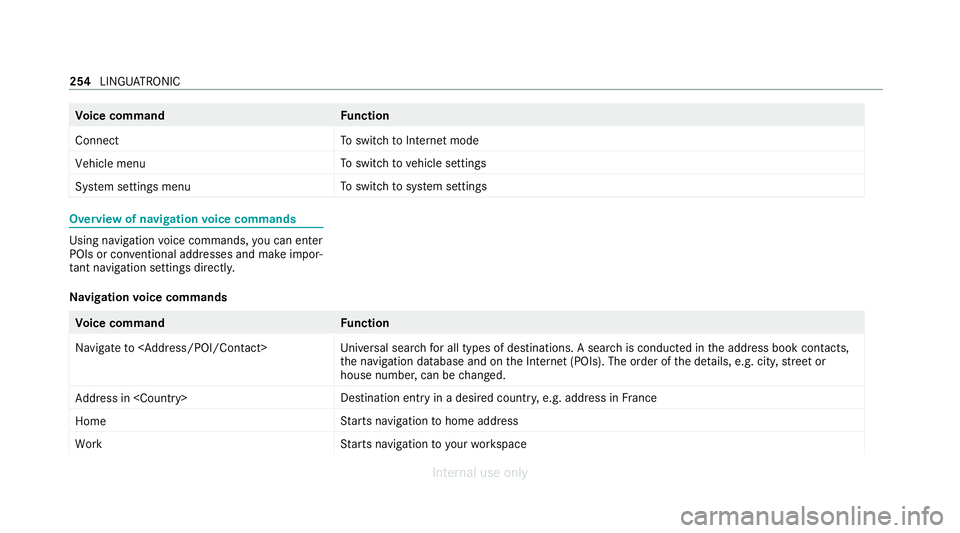Viewport: 960px width, 533px height.
Task: Select the 'Connect' voice command cell
Action: (x=201, y=140)
